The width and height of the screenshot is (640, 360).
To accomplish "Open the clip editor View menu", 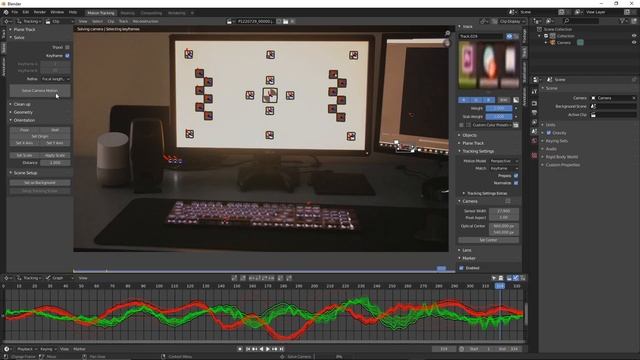I will (83, 21).
